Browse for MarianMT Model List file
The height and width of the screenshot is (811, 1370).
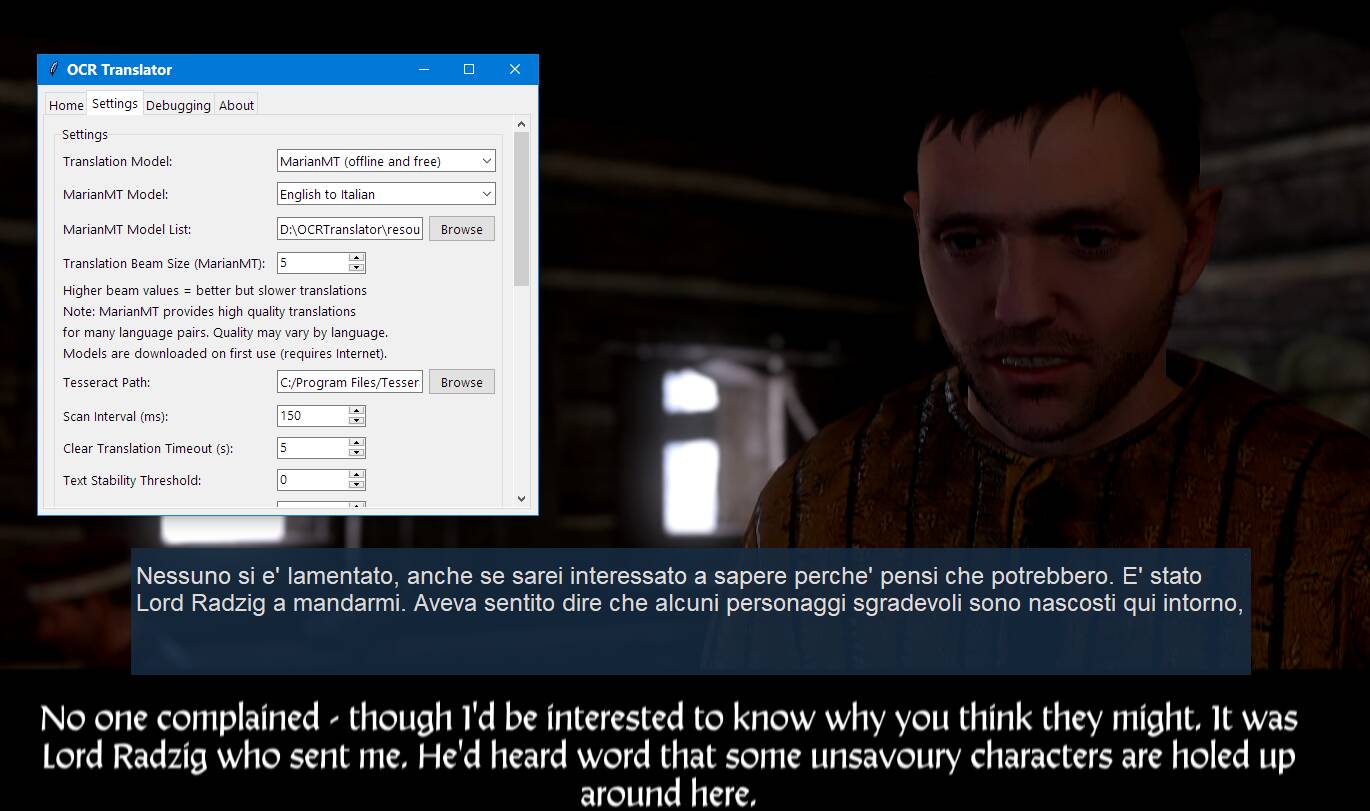pos(462,229)
